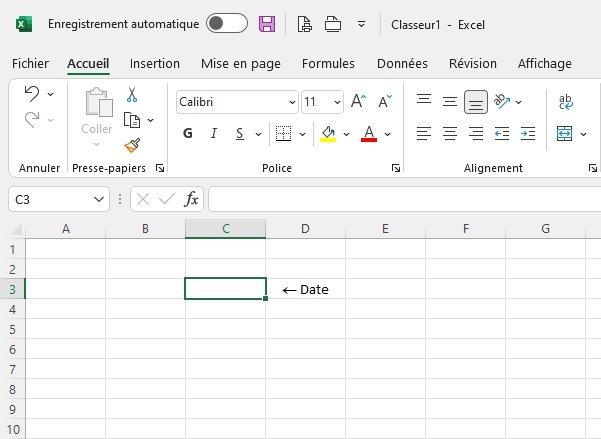
Task: Click the increase font size icon
Action: [358, 102]
